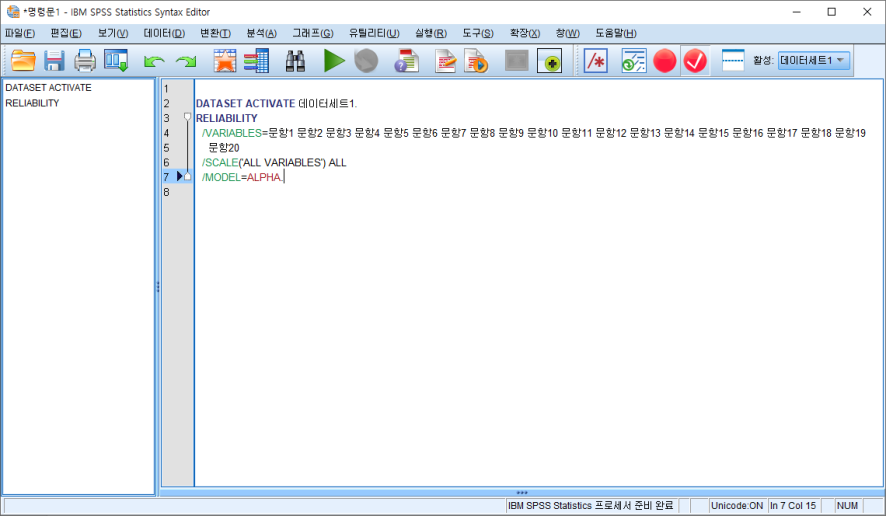Open the 분석(A) menu
Screen dimensions: 886x516
click(262, 33)
